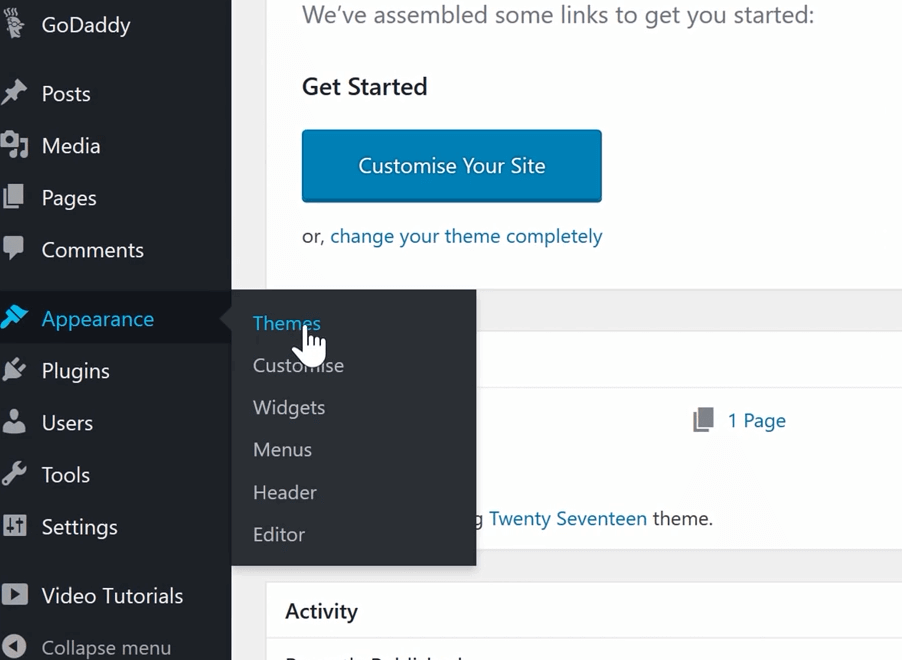This screenshot has width=902, height=660.
Task: Collapse the admin sidebar menu
Action: click(86, 647)
